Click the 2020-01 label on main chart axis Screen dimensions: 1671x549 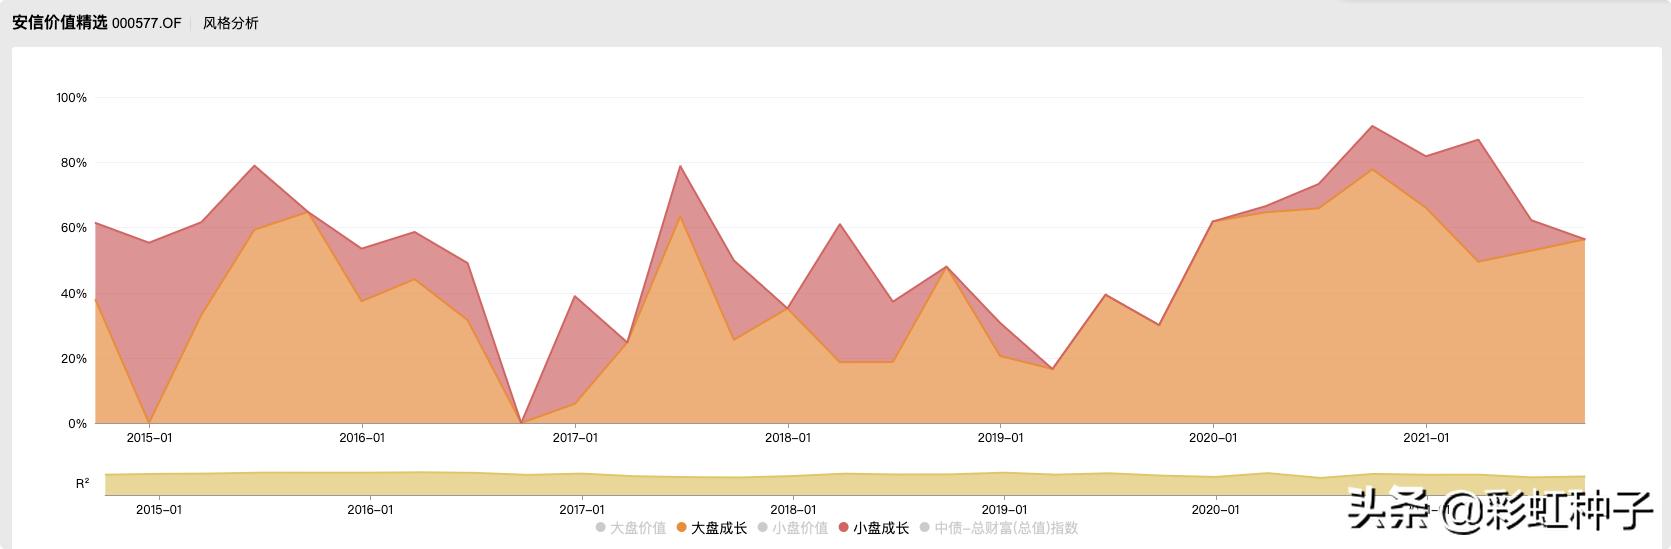(1213, 438)
